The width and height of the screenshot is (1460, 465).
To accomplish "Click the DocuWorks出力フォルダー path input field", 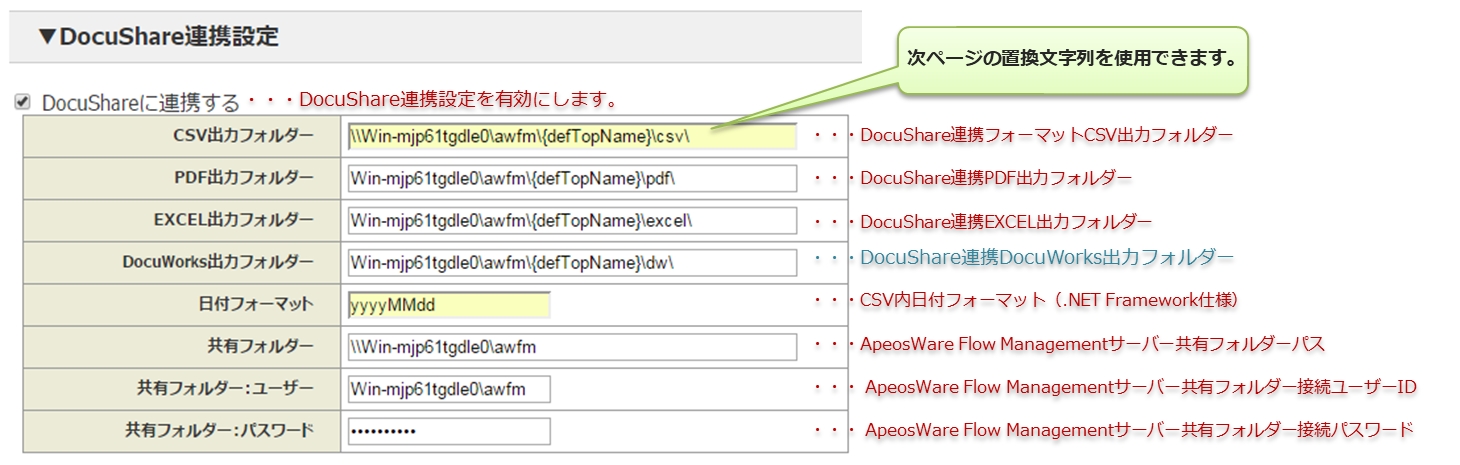I will click(572, 262).
